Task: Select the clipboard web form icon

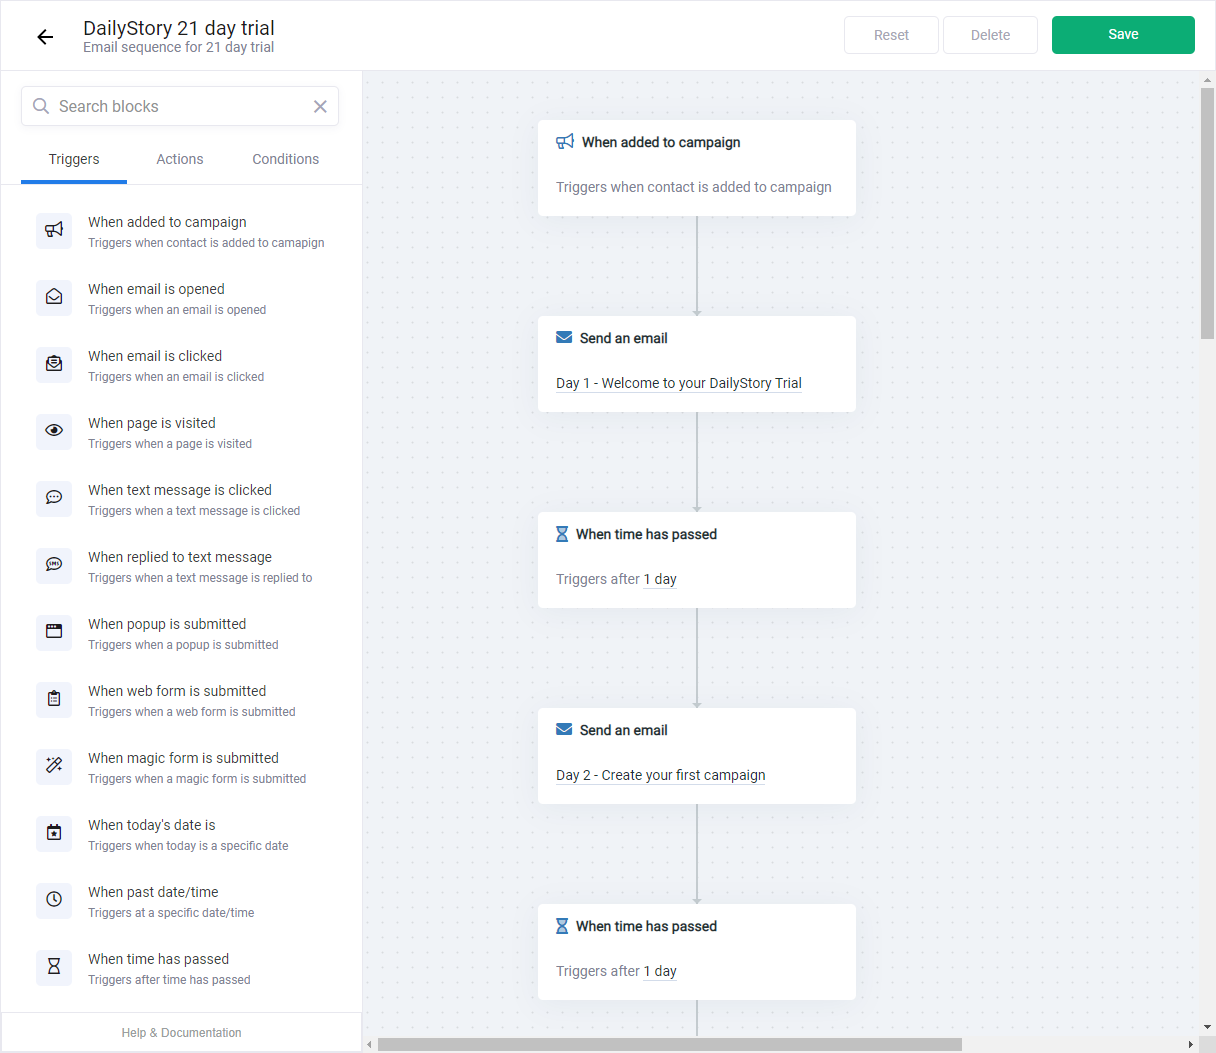Action: [x=54, y=700]
